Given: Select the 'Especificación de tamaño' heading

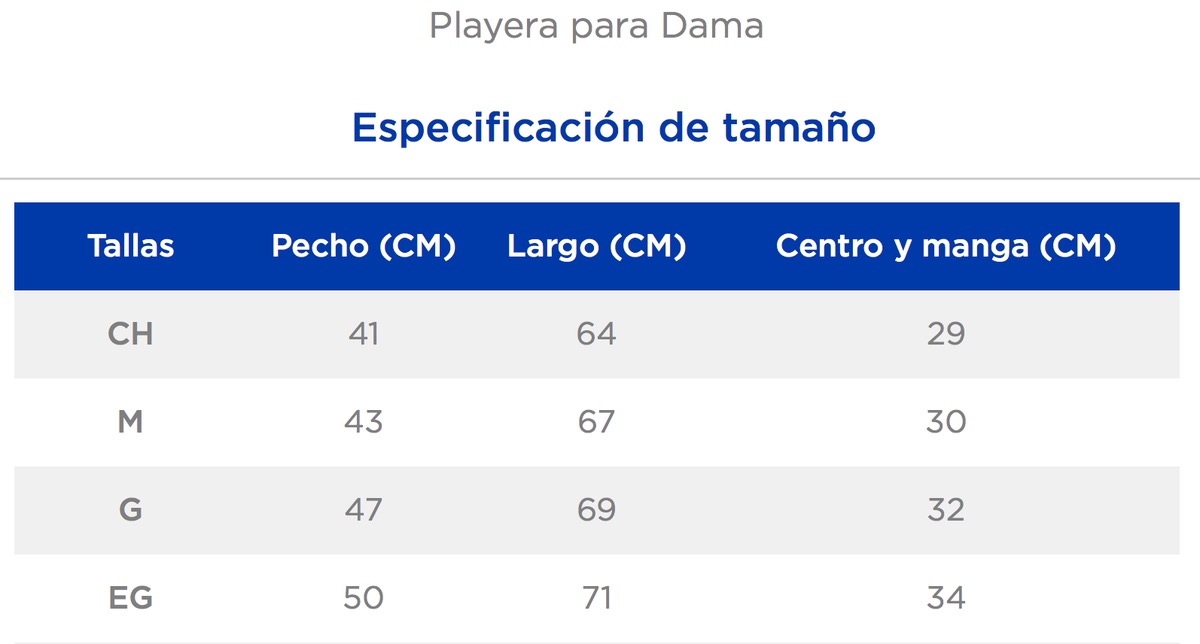Looking at the screenshot, I should point(614,128).
